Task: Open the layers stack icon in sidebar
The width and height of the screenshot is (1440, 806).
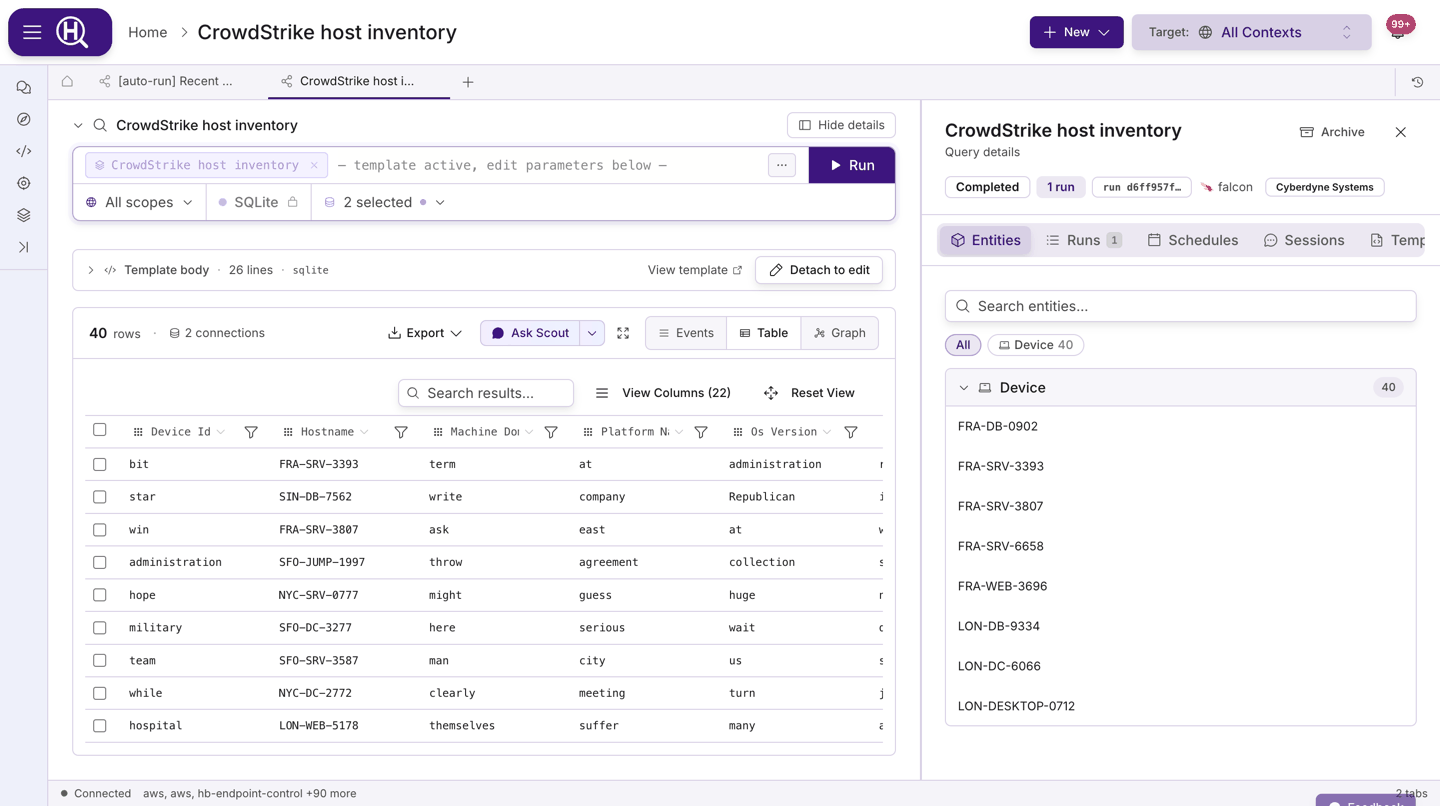Action: (x=24, y=216)
